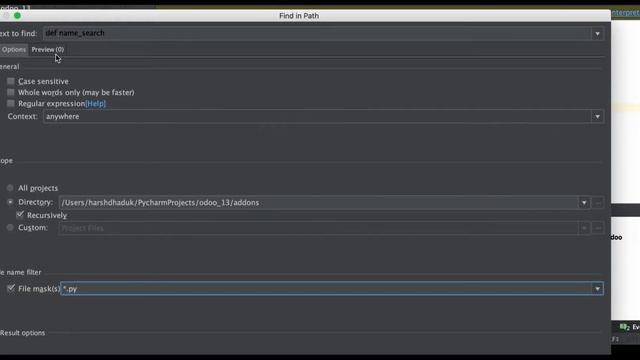The image size is (640, 360).
Task: Click the Text to find input field
Action: point(317,33)
